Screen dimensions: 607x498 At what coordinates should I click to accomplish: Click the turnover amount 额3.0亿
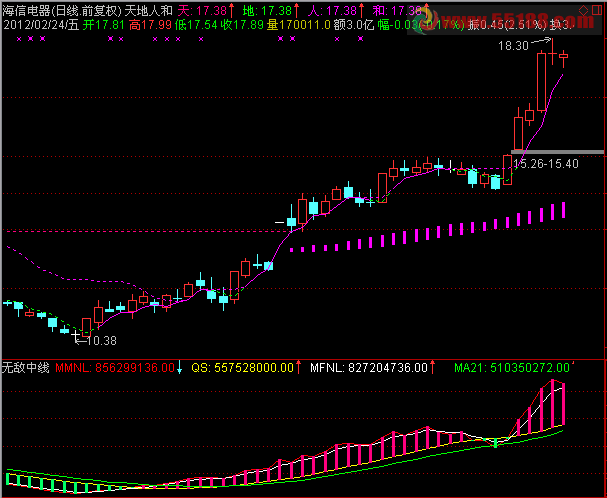(x=354, y=25)
